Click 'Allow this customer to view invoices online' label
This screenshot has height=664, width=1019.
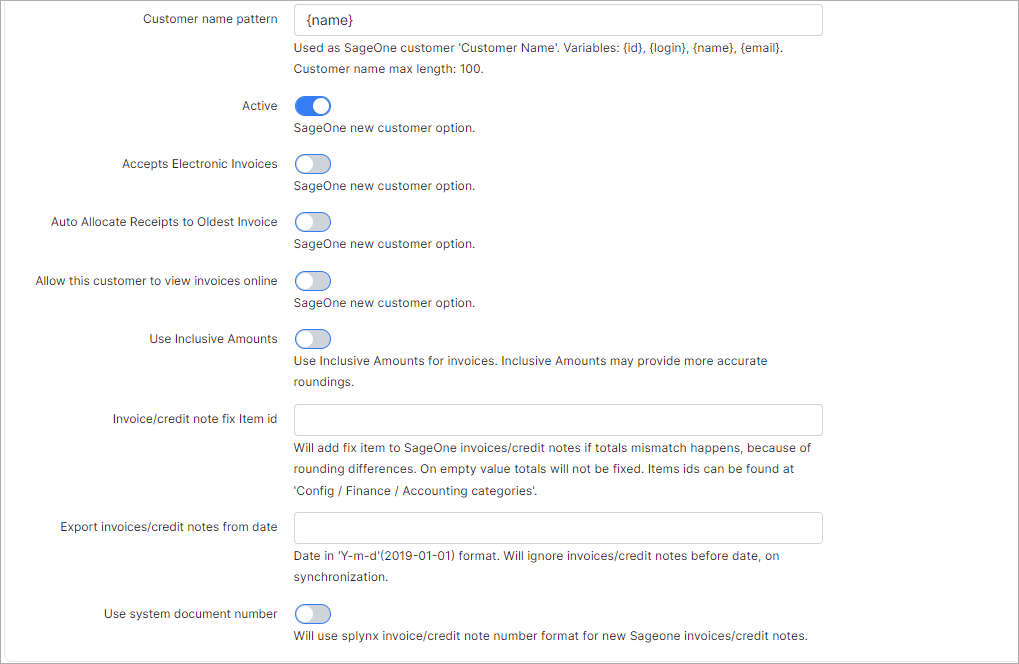click(156, 281)
